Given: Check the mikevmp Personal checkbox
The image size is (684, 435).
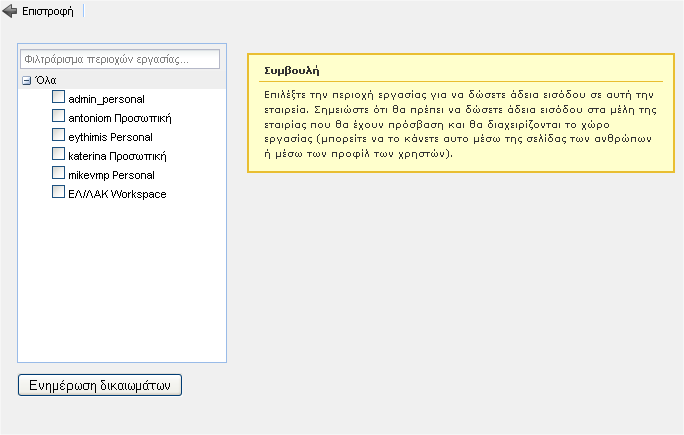Looking at the screenshot, I should coord(58,174).
